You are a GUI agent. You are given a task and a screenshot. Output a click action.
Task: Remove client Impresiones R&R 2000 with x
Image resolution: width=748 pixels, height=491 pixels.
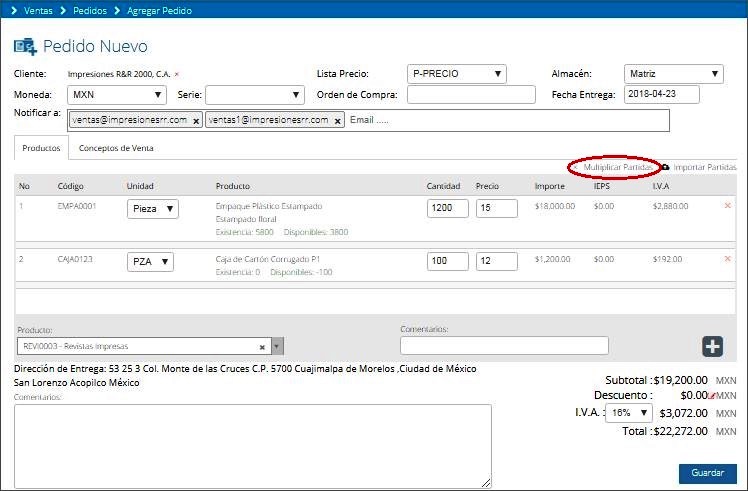177,74
